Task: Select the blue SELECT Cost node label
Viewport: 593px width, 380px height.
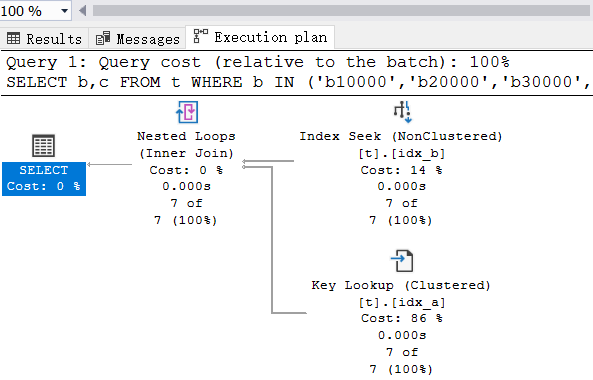Action: click(44, 178)
